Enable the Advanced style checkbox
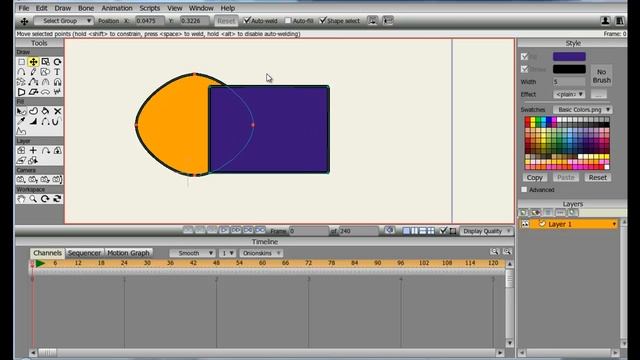The width and height of the screenshot is (640, 360). (x=524, y=190)
